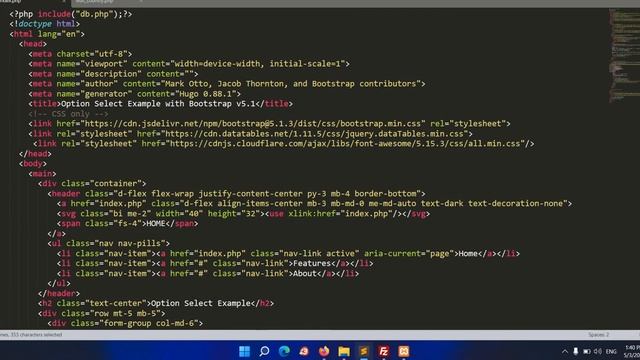The width and height of the screenshot is (640, 360).
Task: Switch to Sublime Text taskbar icon
Action: click(x=364, y=351)
